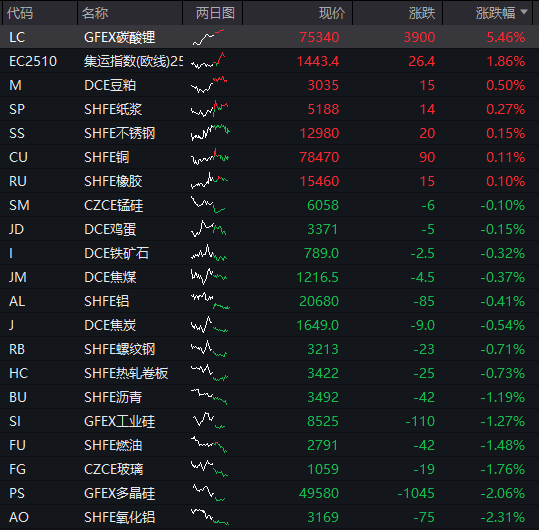View the SHFE纸浆 sparkline chart
This screenshot has height=530, width=539.
click(210, 109)
